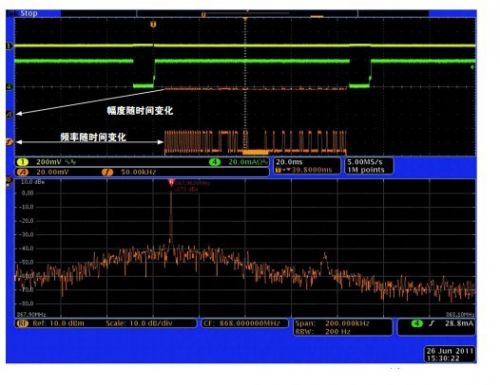500x385 pixels.
Task: Select channel 1 ground level marker
Action: pyautogui.click(x=9, y=46)
